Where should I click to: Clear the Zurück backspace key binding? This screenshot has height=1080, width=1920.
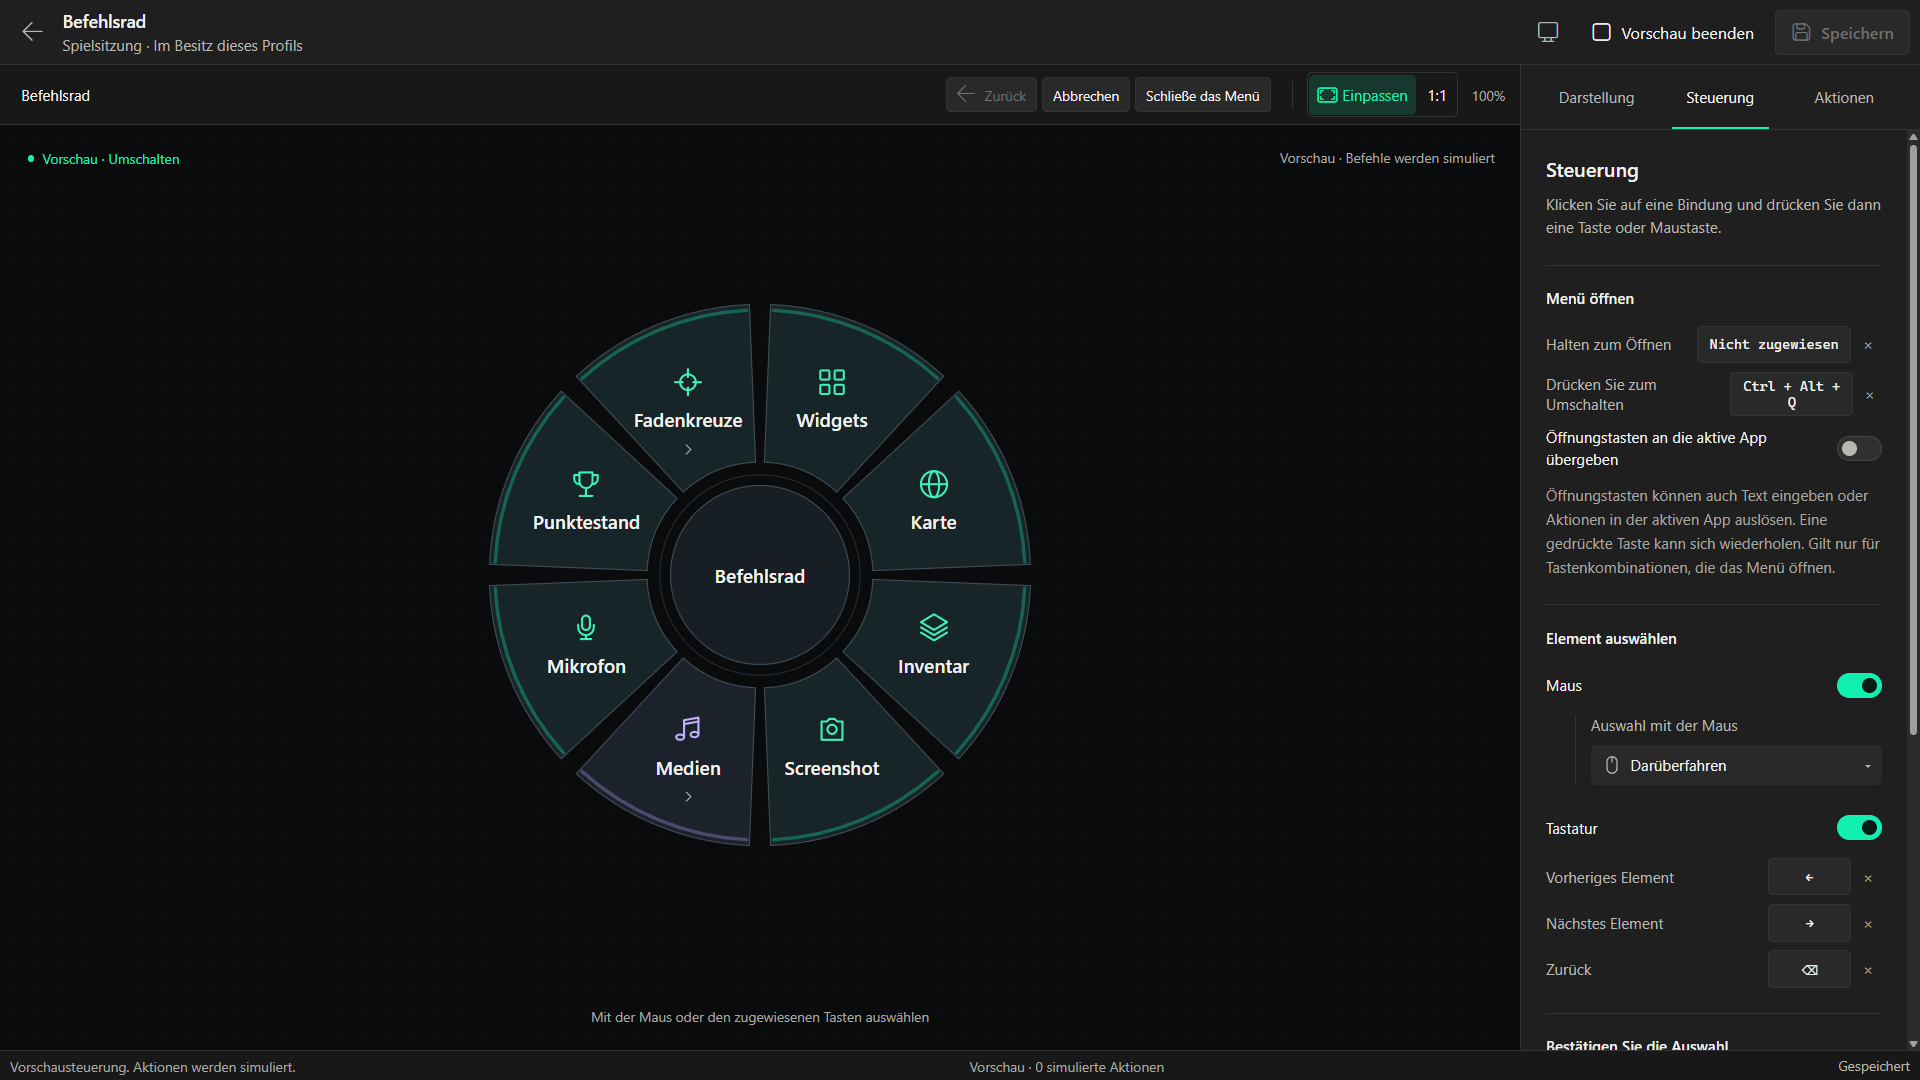click(x=1868, y=970)
